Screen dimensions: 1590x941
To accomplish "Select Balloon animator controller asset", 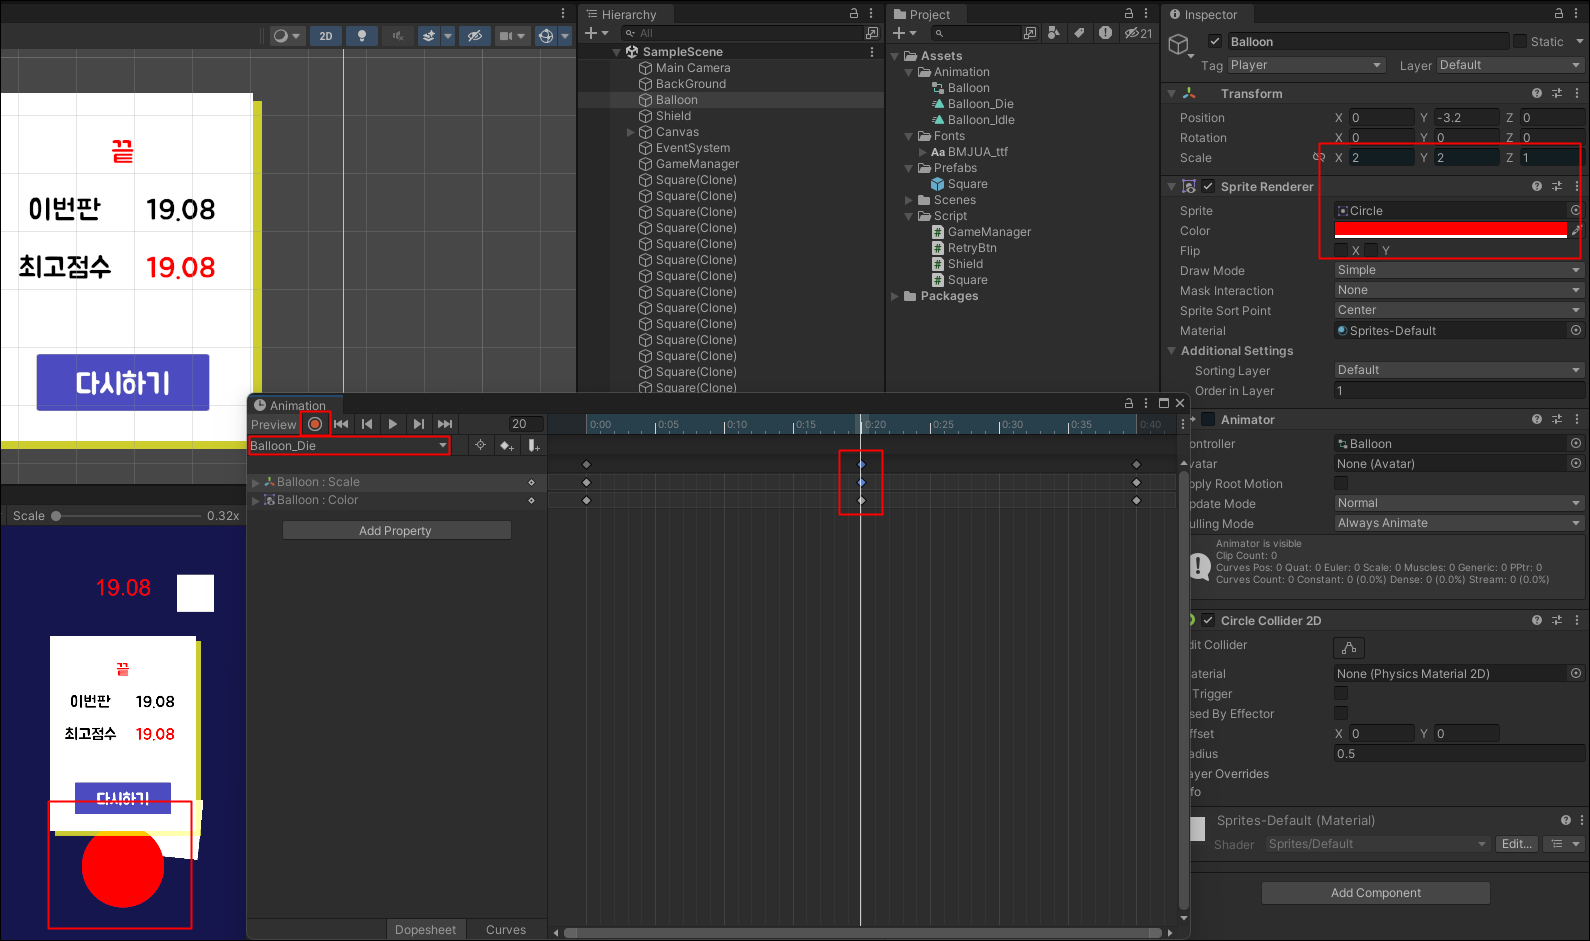I will click(968, 88).
